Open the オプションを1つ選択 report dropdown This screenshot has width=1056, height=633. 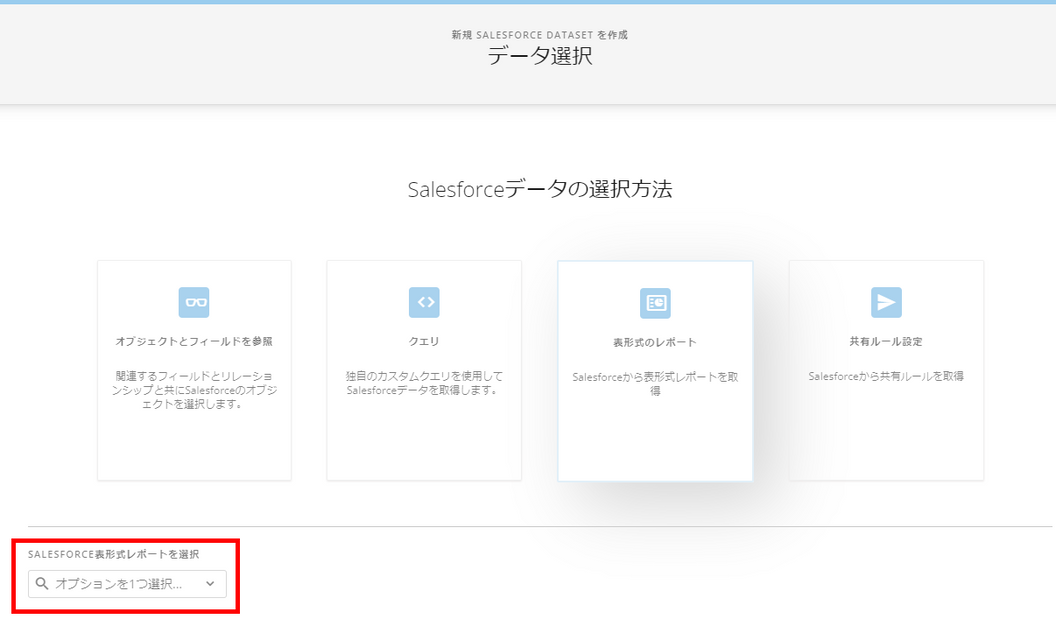127,584
